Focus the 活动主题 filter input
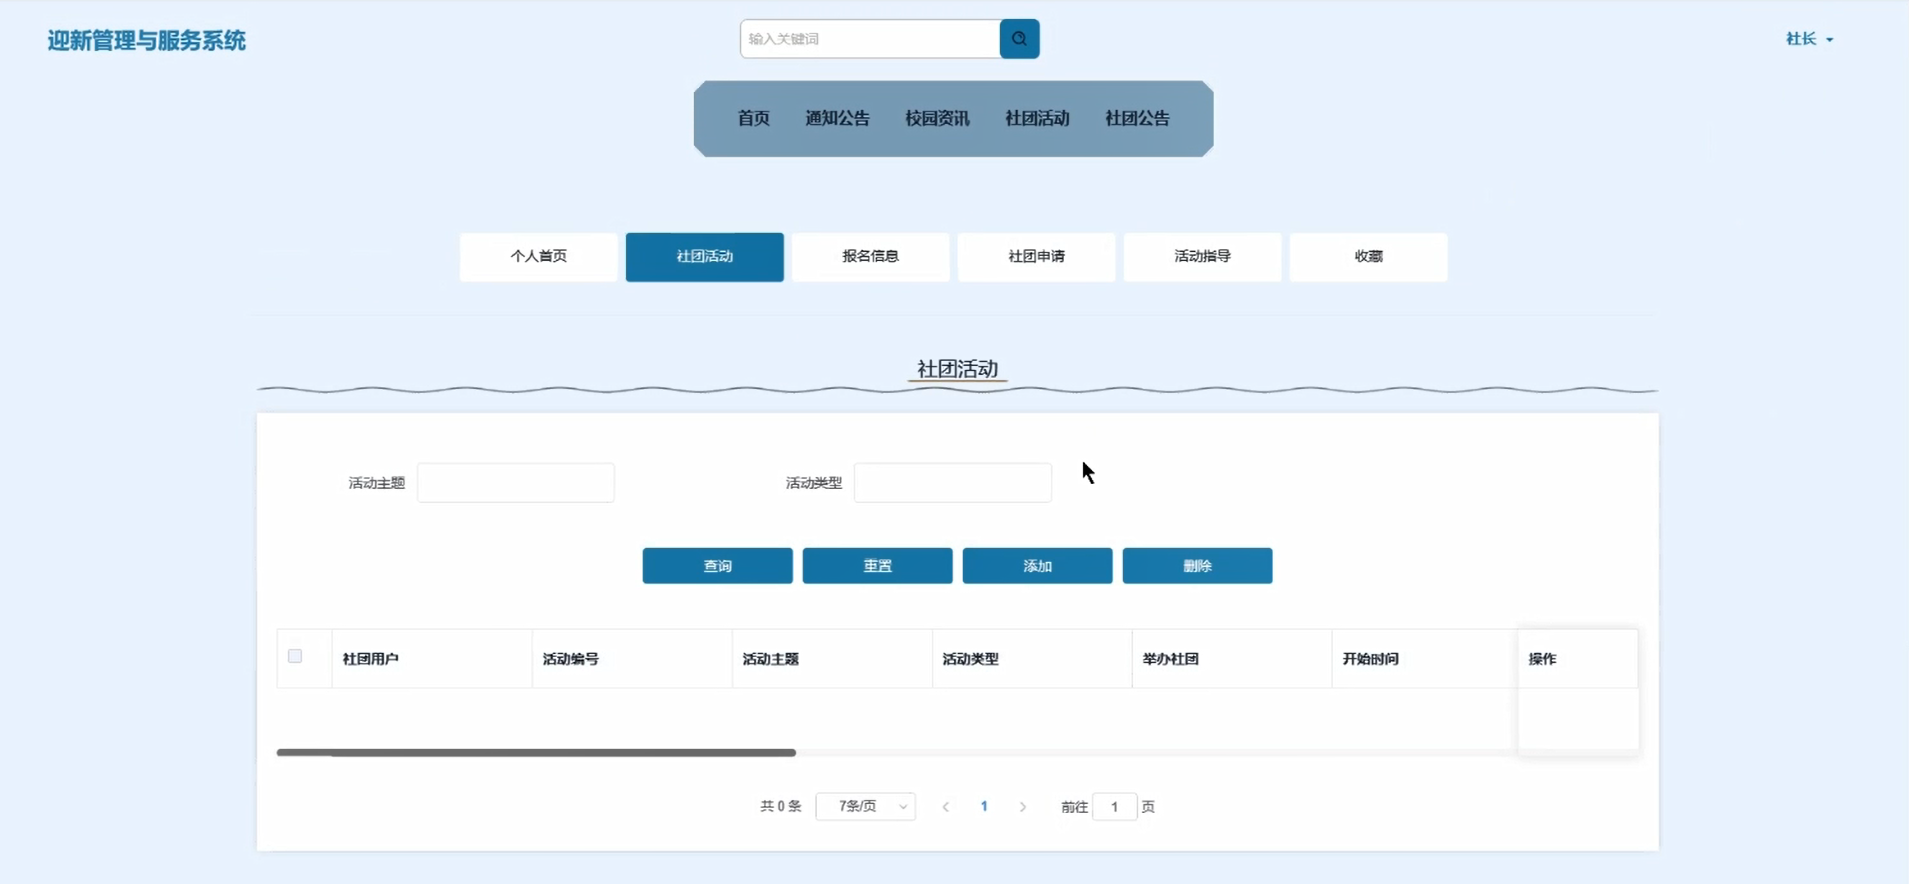Image resolution: width=1909 pixels, height=884 pixels. 515,483
